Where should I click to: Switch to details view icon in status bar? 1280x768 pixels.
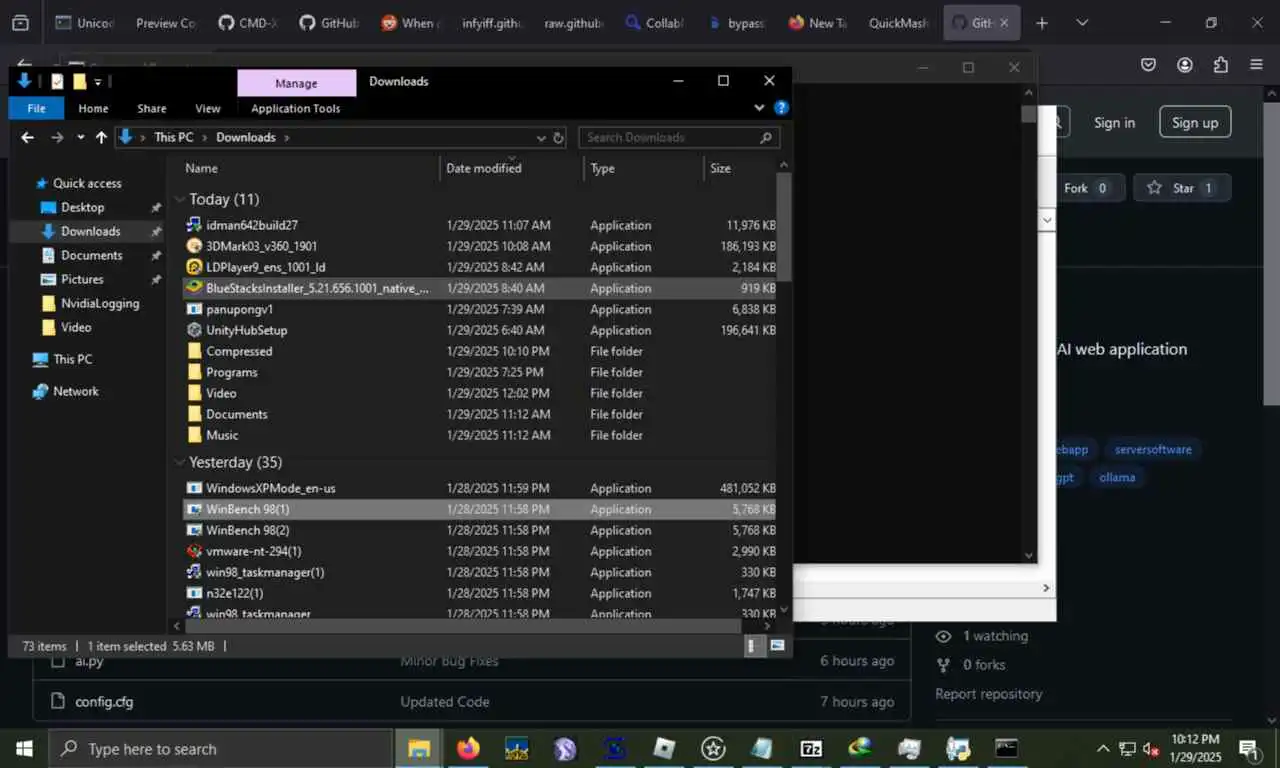(x=752, y=646)
